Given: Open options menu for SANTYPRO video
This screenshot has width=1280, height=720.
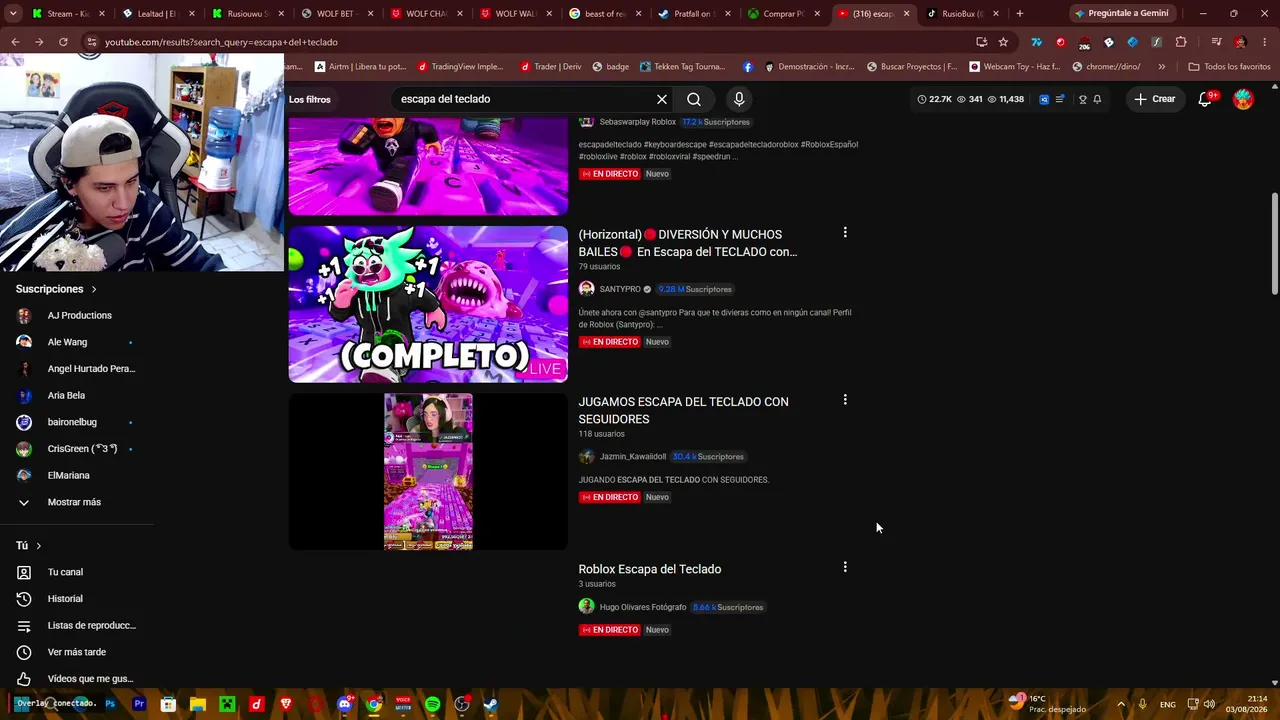Looking at the screenshot, I should tap(845, 232).
